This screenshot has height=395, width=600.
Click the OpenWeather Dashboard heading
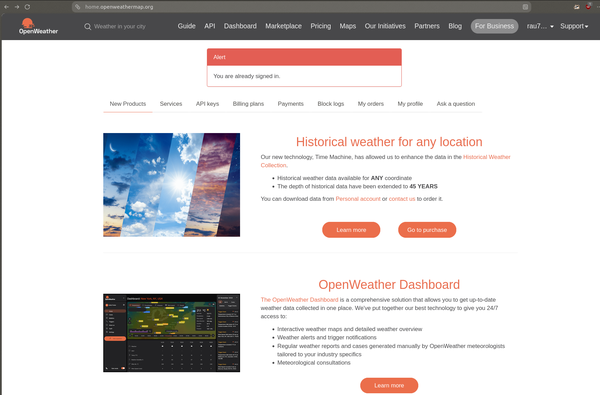389,285
